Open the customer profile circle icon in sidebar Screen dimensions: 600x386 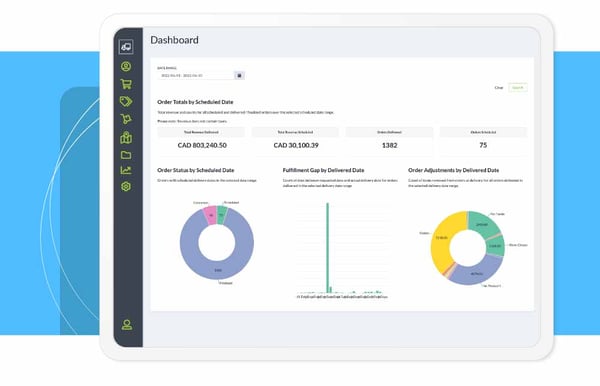(126, 67)
